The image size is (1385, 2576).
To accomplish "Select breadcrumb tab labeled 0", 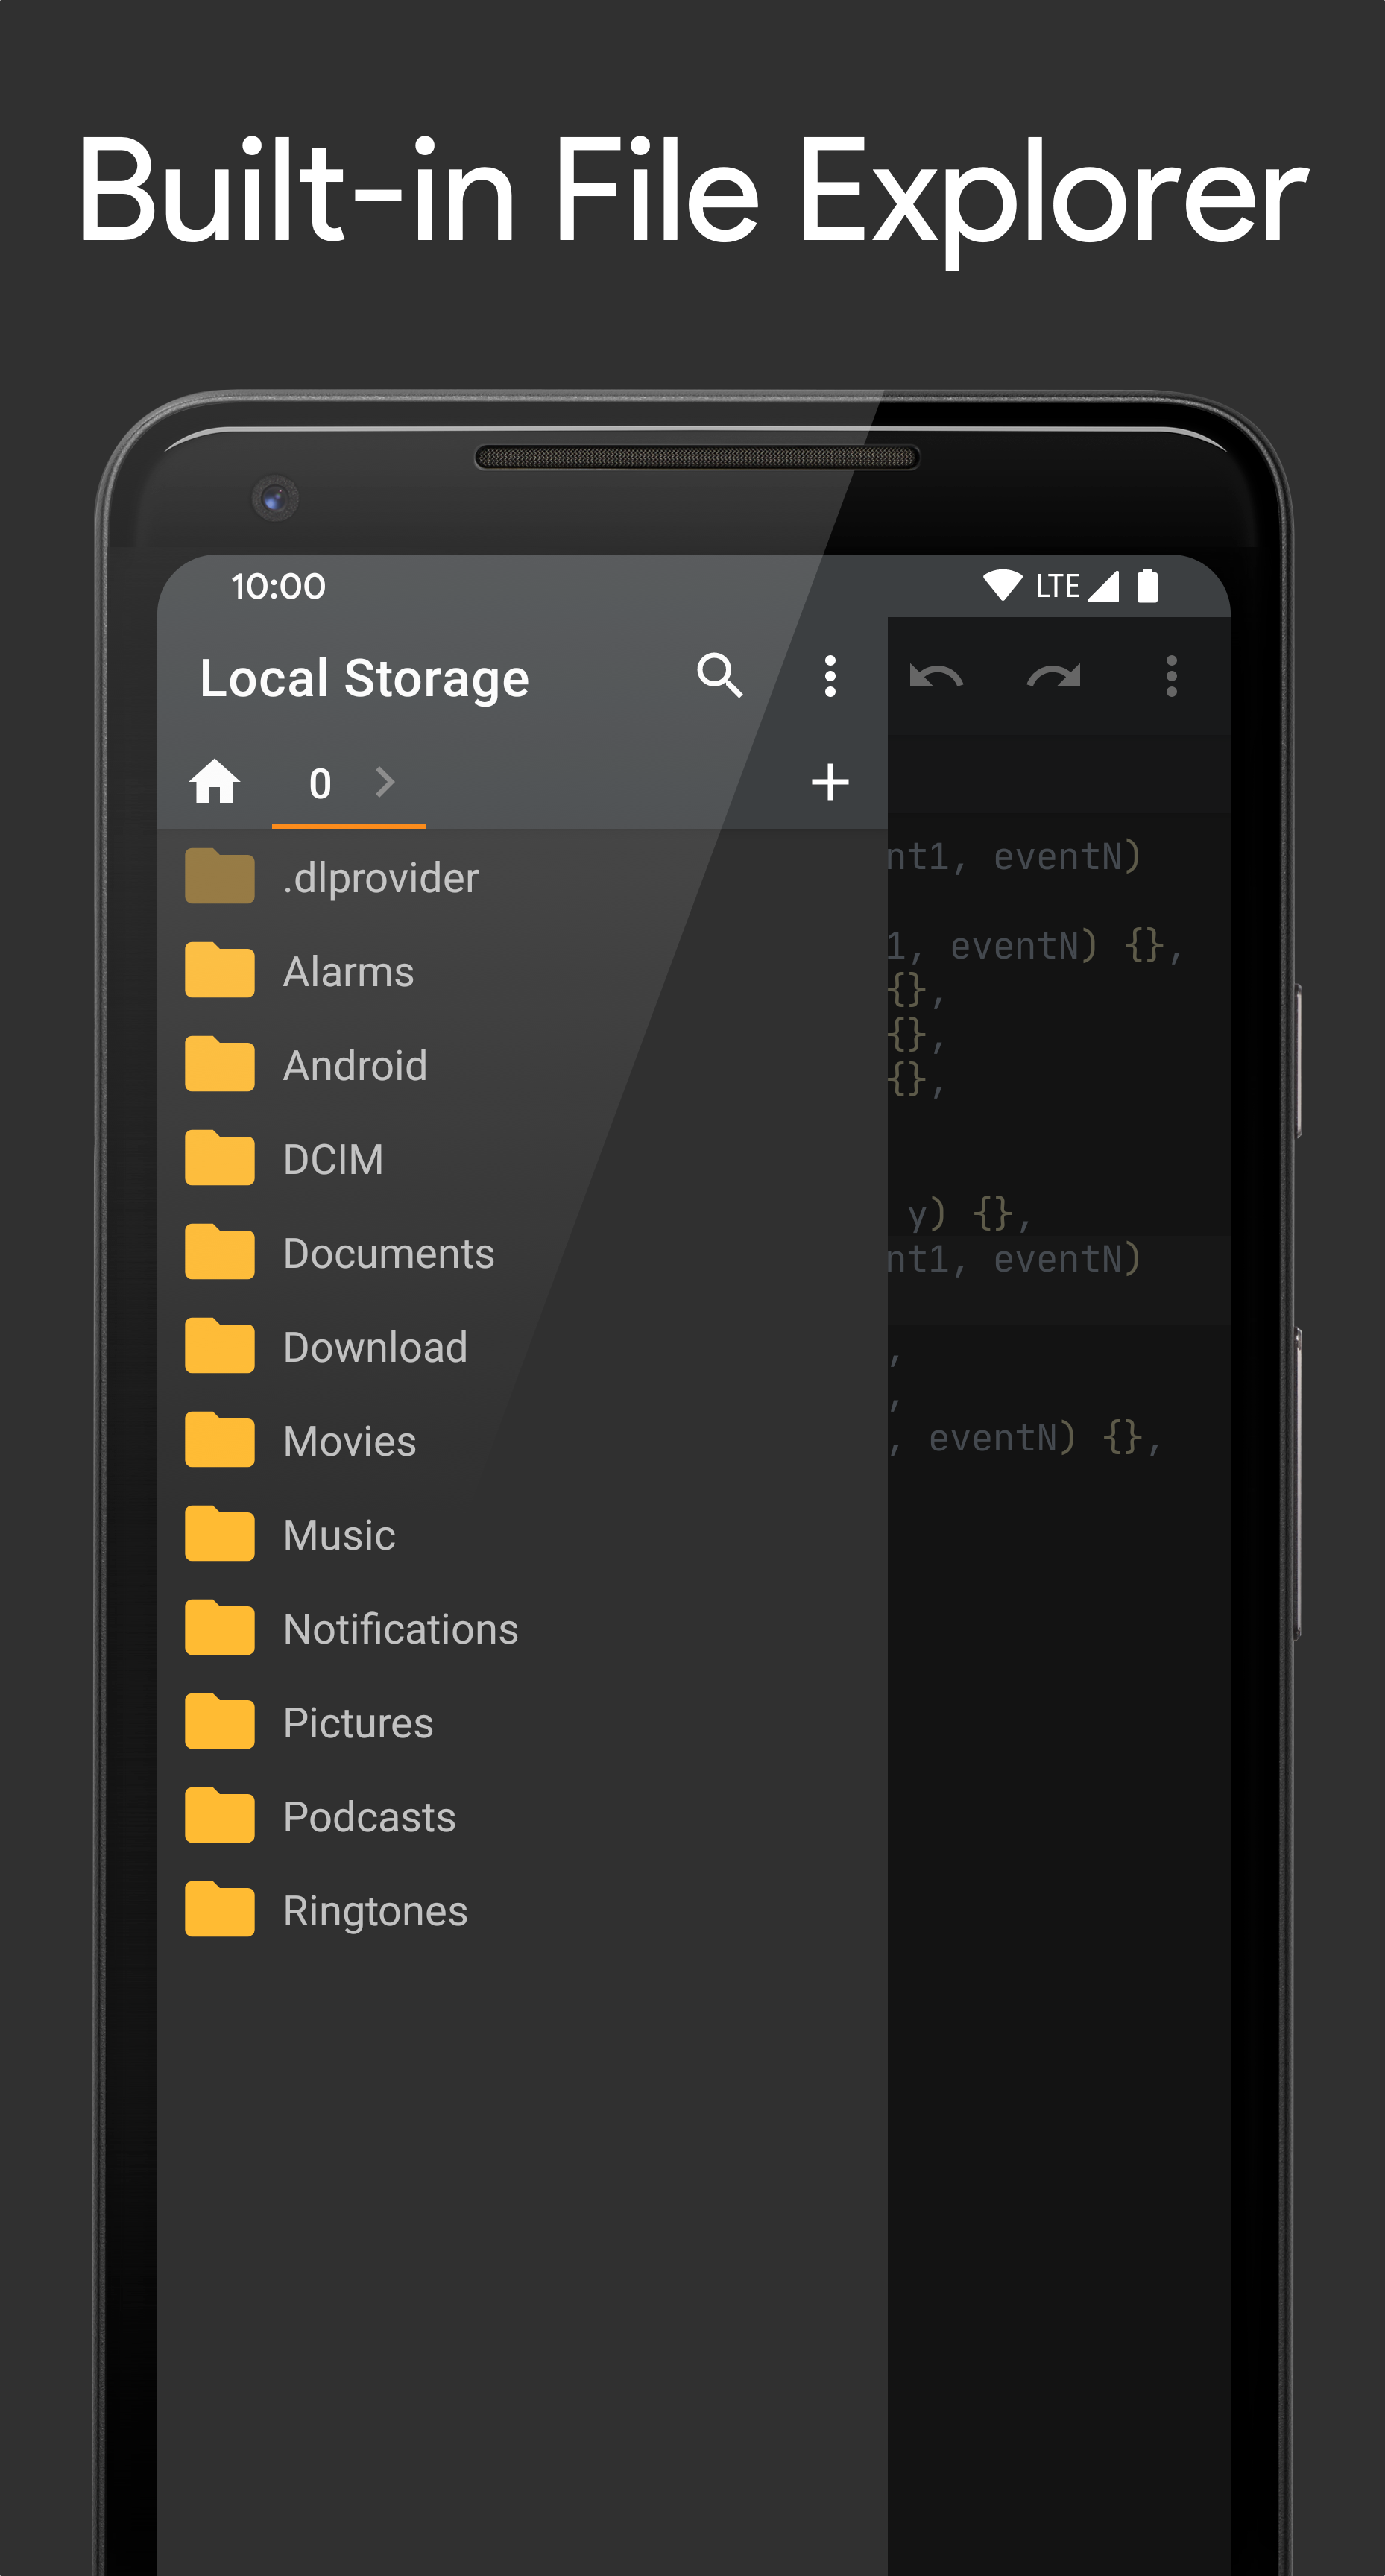I will click(x=320, y=783).
